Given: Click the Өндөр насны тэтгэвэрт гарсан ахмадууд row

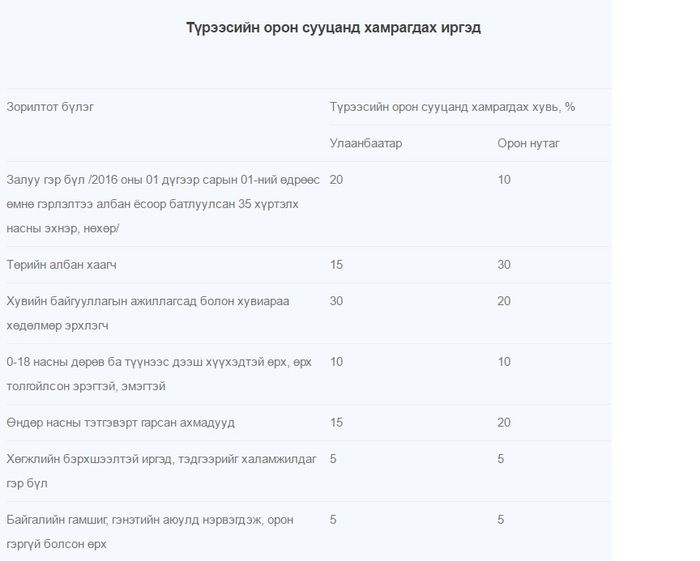Looking at the screenshot, I should pyautogui.click(x=121, y=423).
